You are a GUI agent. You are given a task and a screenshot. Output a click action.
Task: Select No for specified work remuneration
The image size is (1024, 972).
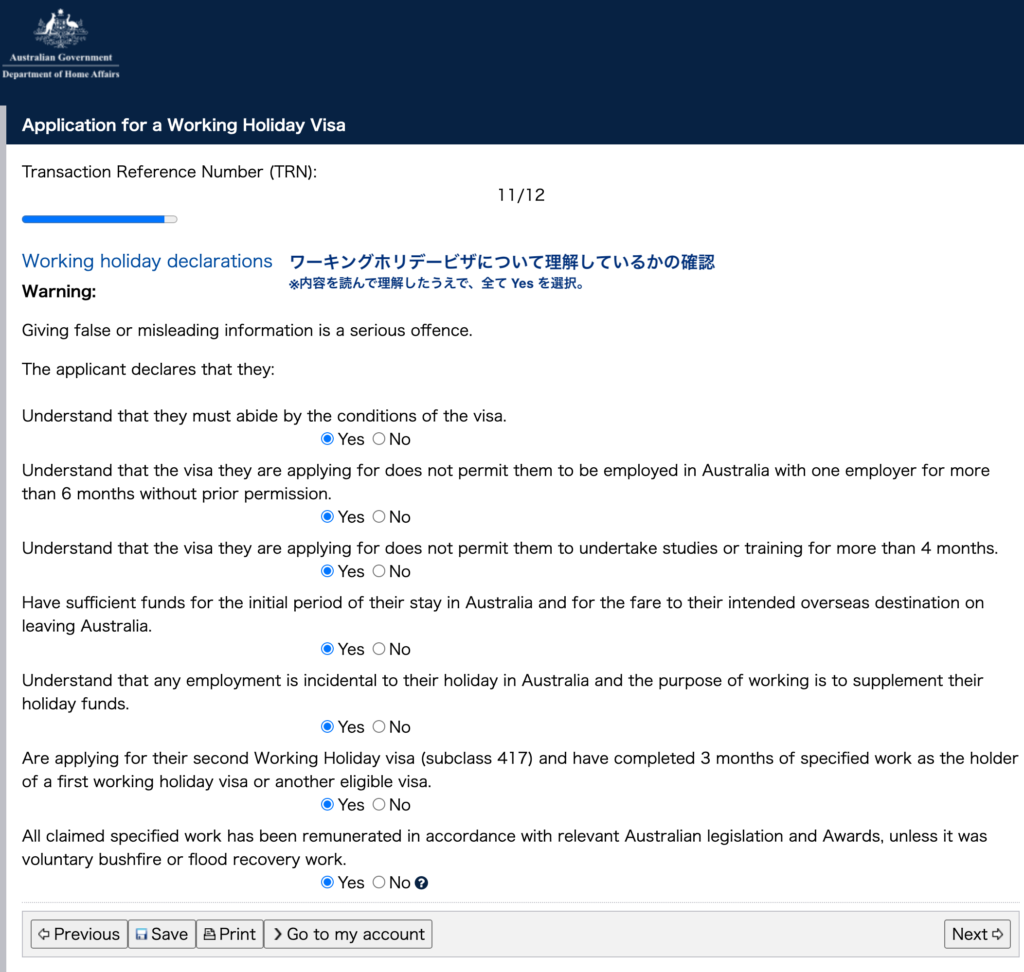[379, 883]
